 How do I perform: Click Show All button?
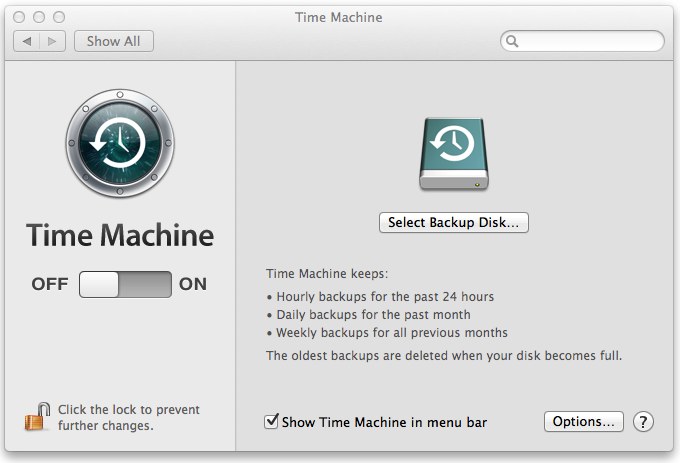pyautogui.click(x=114, y=41)
